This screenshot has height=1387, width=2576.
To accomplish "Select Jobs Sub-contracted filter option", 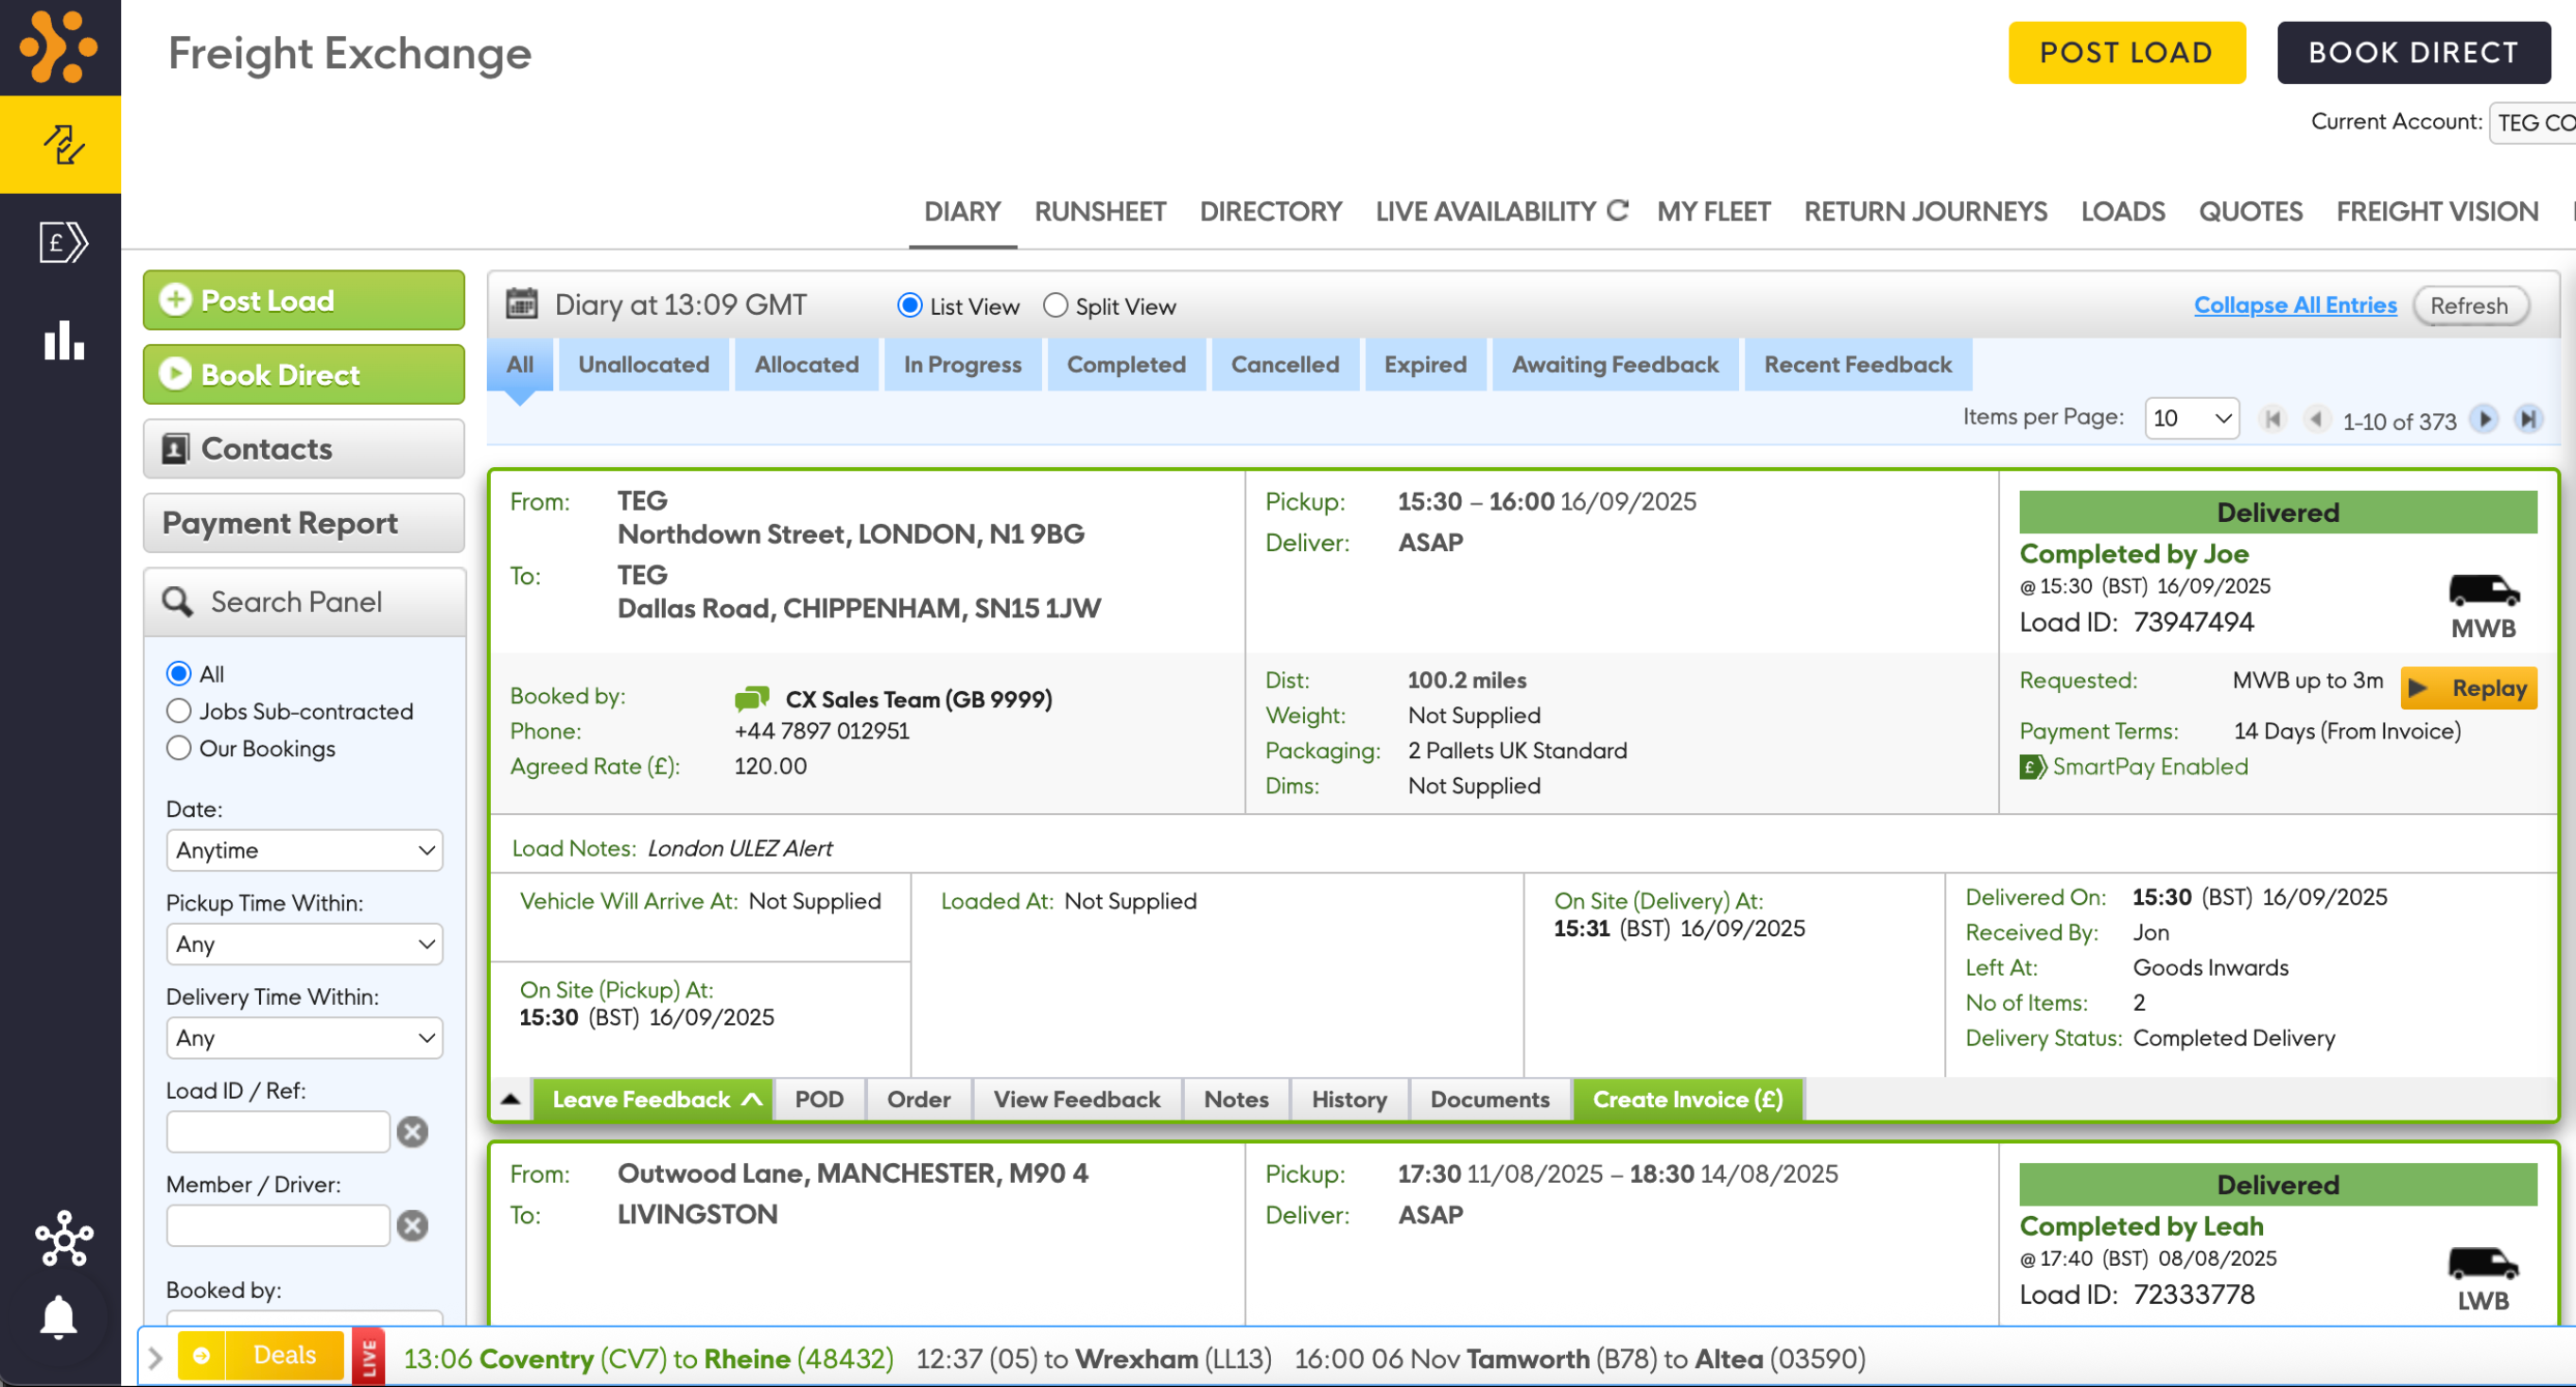I will click(x=179, y=711).
